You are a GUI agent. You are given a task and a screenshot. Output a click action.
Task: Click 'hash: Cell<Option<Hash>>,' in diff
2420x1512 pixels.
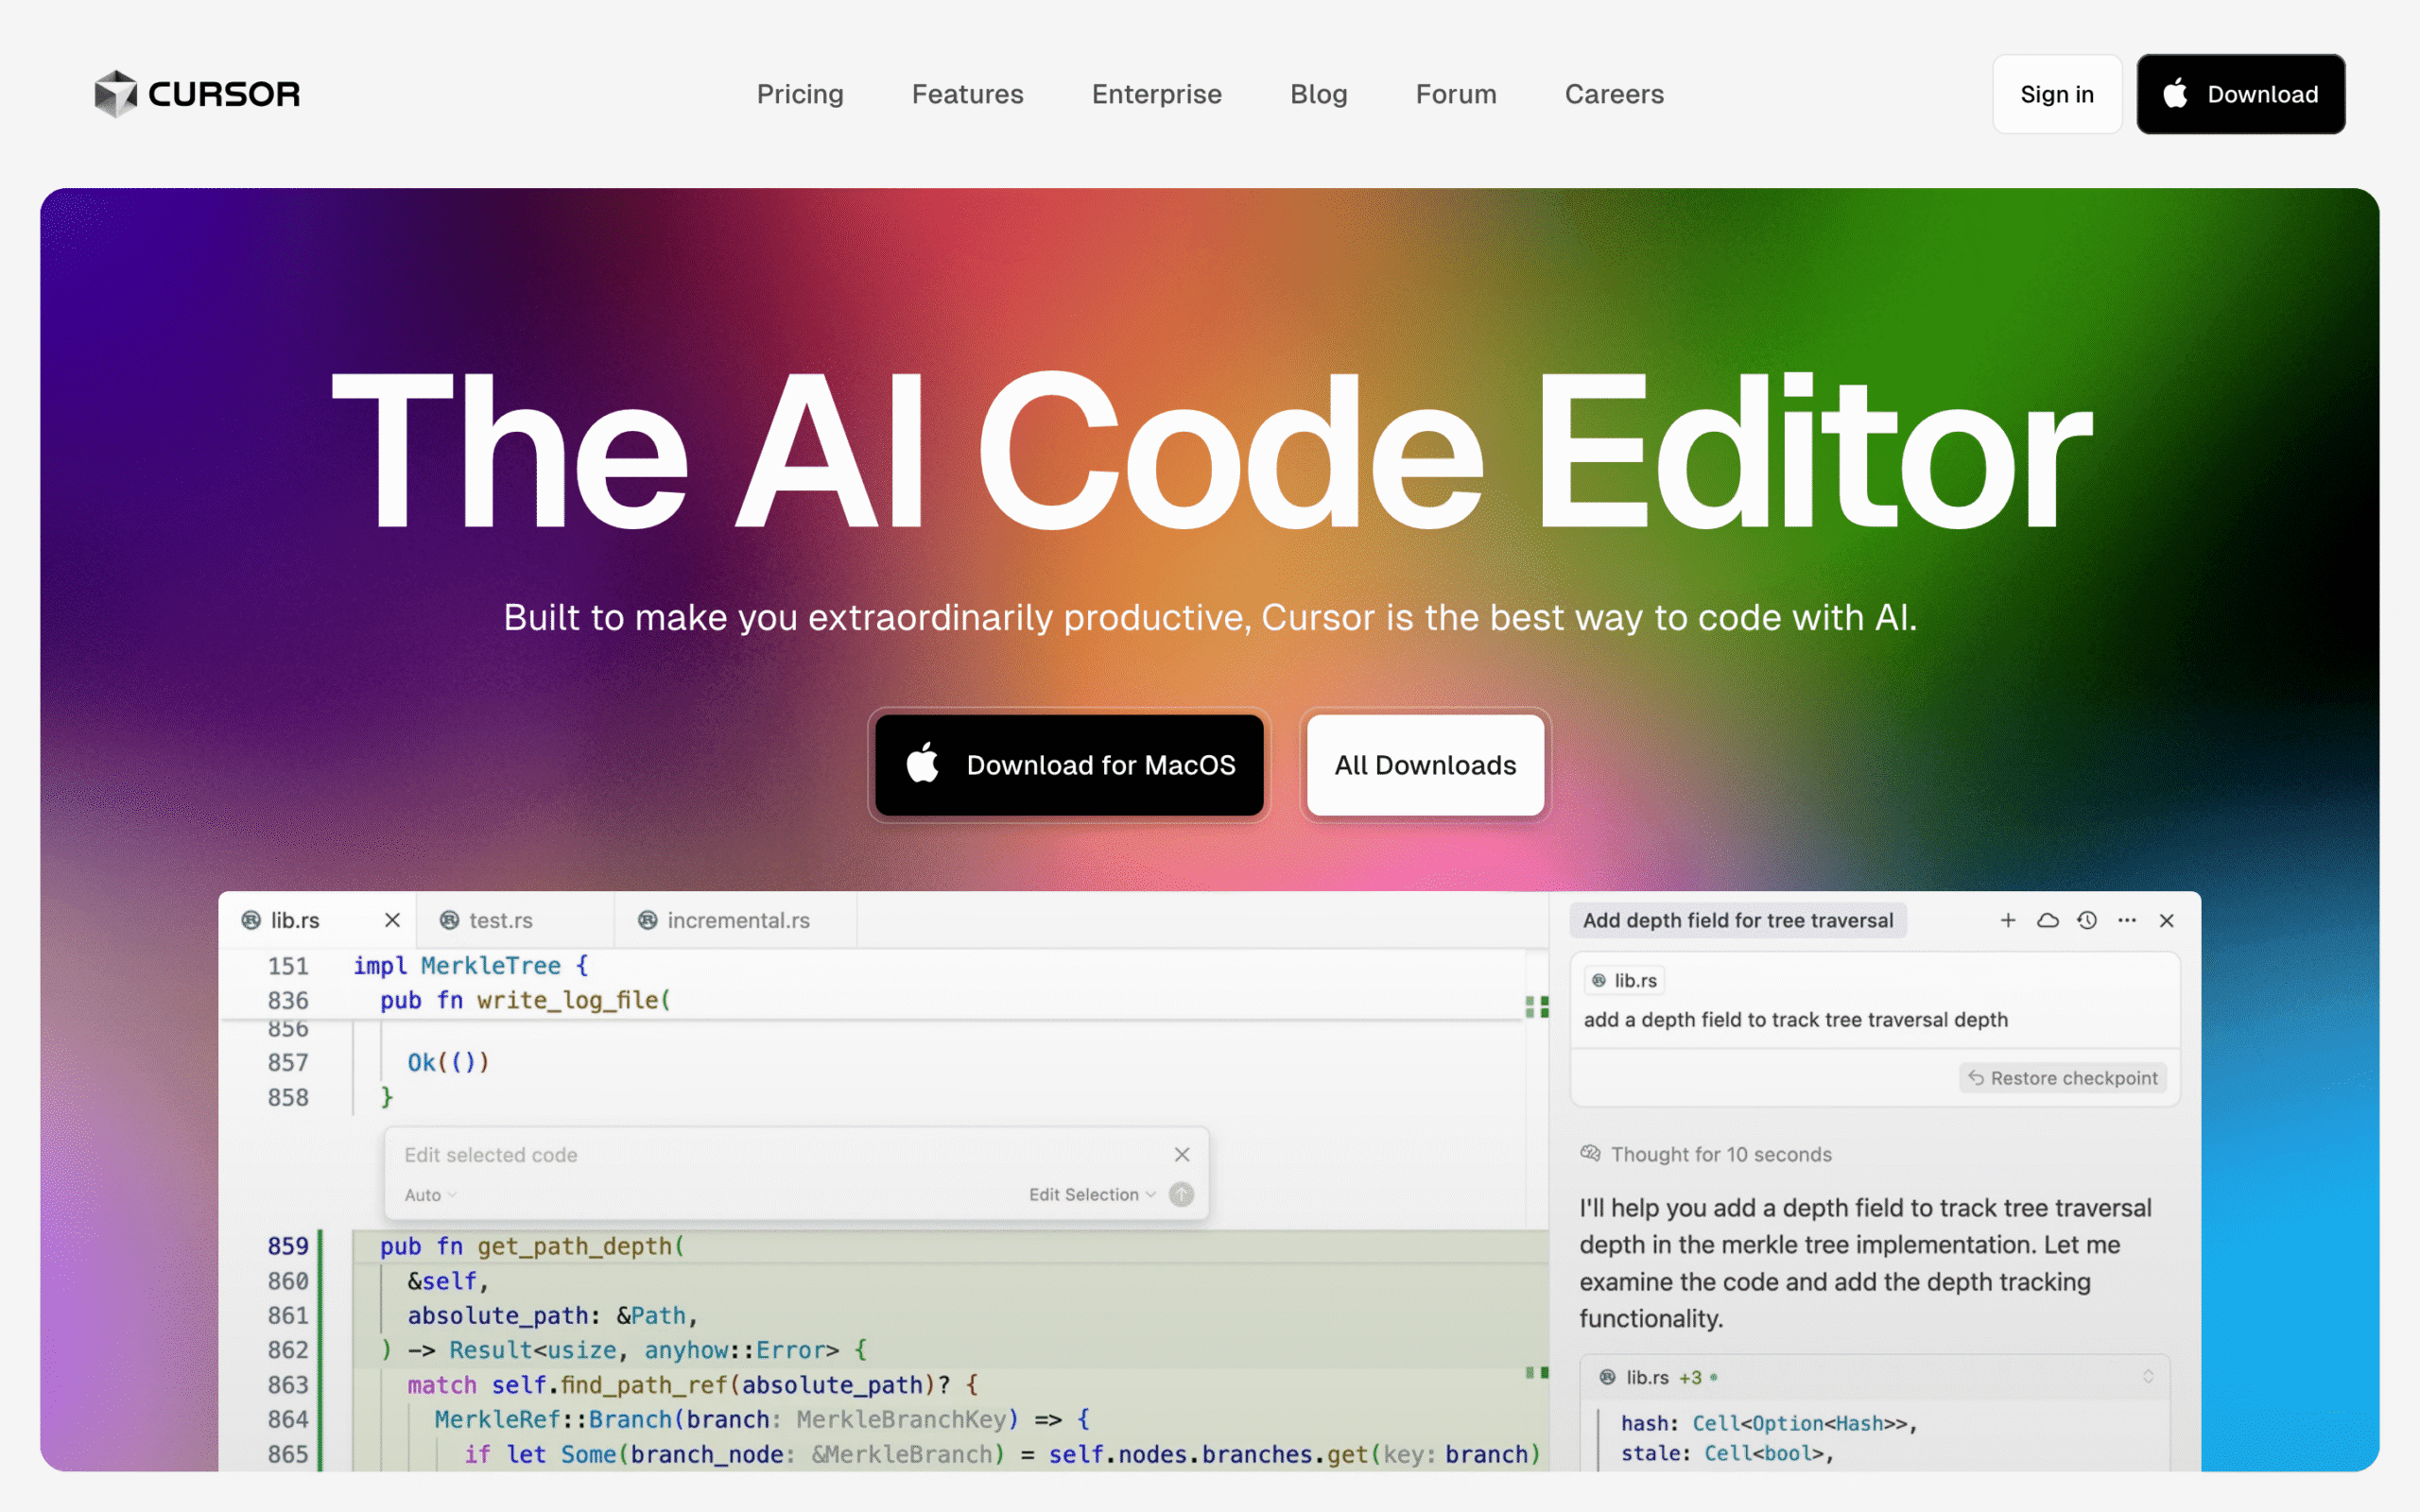(x=1769, y=1423)
